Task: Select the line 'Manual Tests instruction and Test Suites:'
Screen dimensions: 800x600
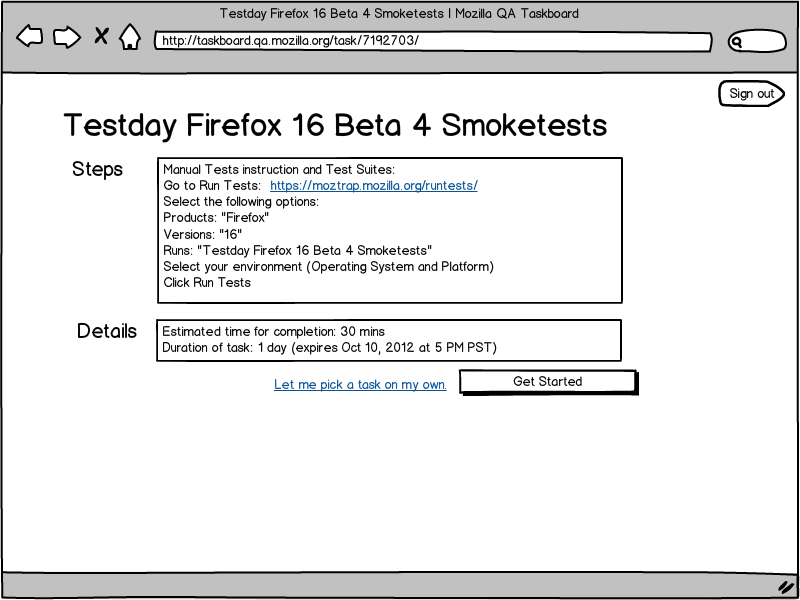Action: coord(279,169)
